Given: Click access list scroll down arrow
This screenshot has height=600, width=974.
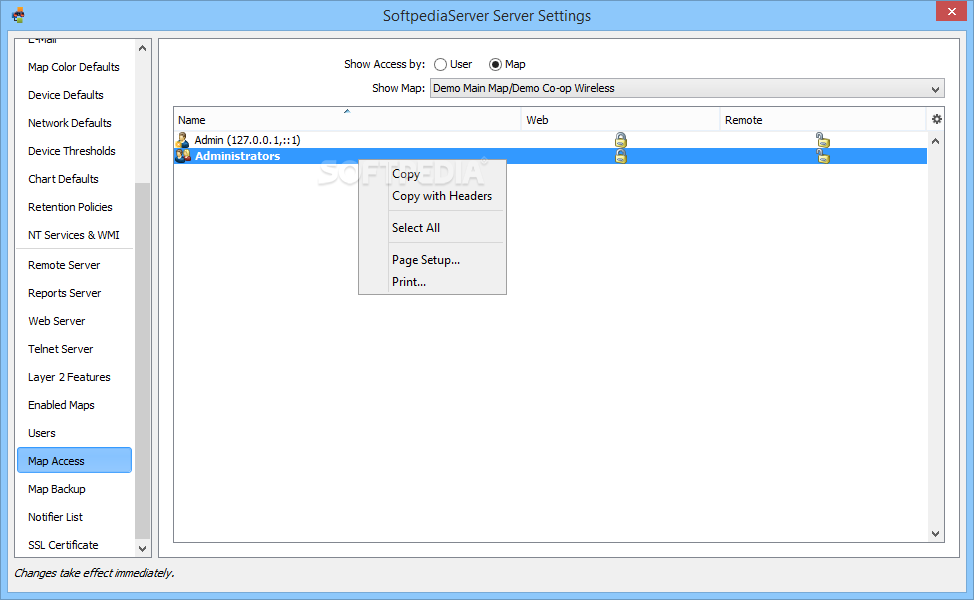Looking at the screenshot, I should 935,534.
